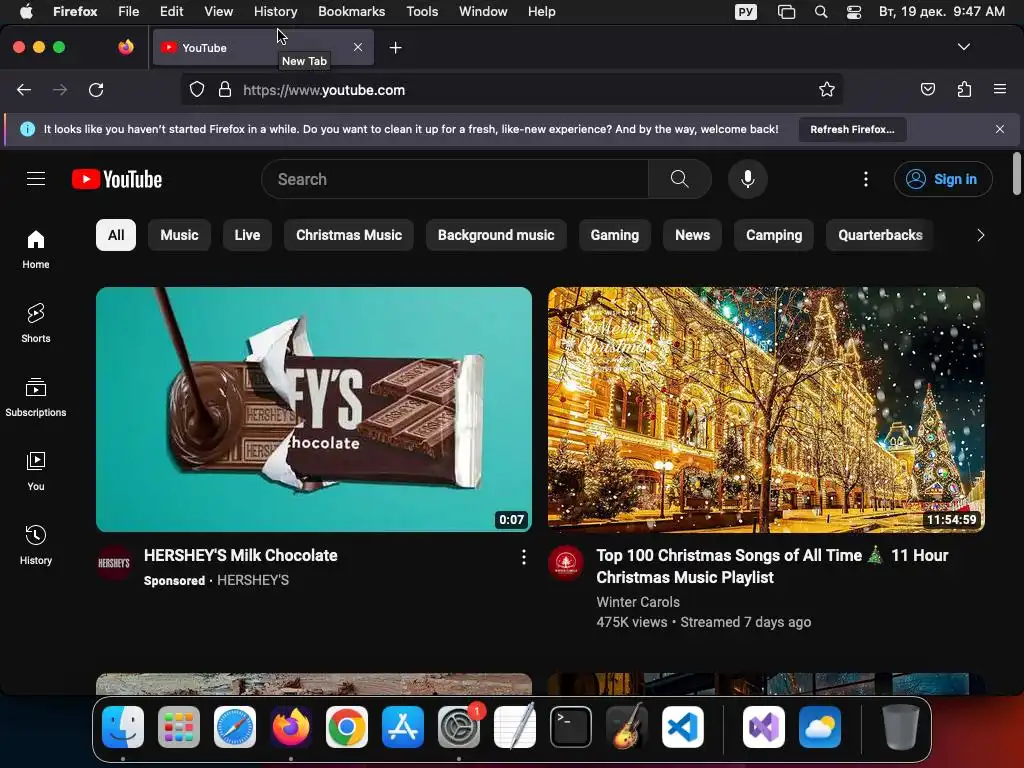Click the YouTube logo
The height and width of the screenshot is (768, 1024).
(117, 179)
